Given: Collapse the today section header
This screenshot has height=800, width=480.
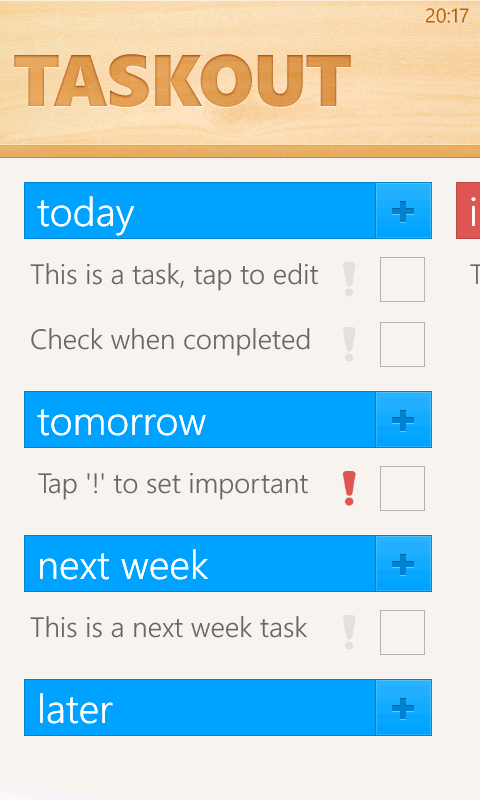Looking at the screenshot, I should (200, 210).
